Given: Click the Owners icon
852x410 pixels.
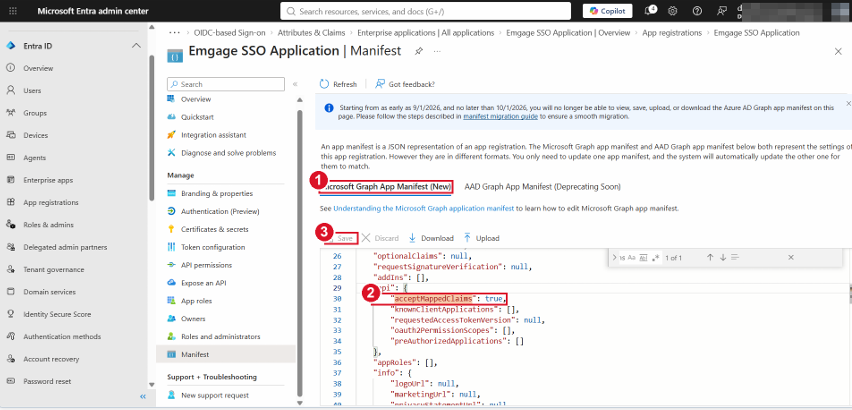Looking at the screenshot, I should click(171, 318).
